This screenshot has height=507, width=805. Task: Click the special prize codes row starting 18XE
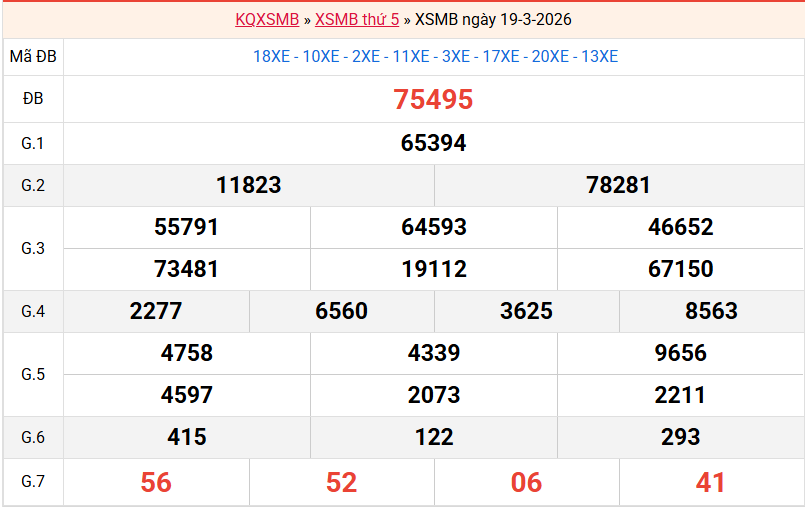435,56
